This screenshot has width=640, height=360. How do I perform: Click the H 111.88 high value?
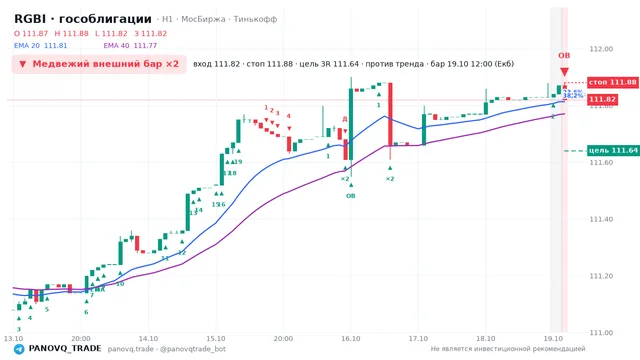[x=71, y=33]
